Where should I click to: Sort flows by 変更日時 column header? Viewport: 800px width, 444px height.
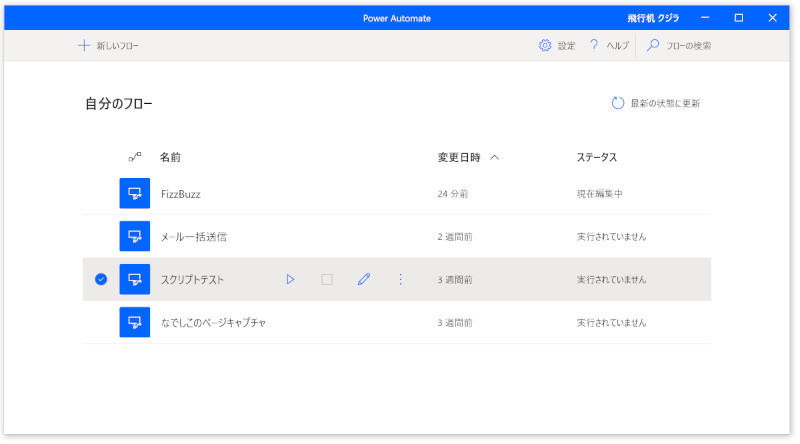[459, 157]
